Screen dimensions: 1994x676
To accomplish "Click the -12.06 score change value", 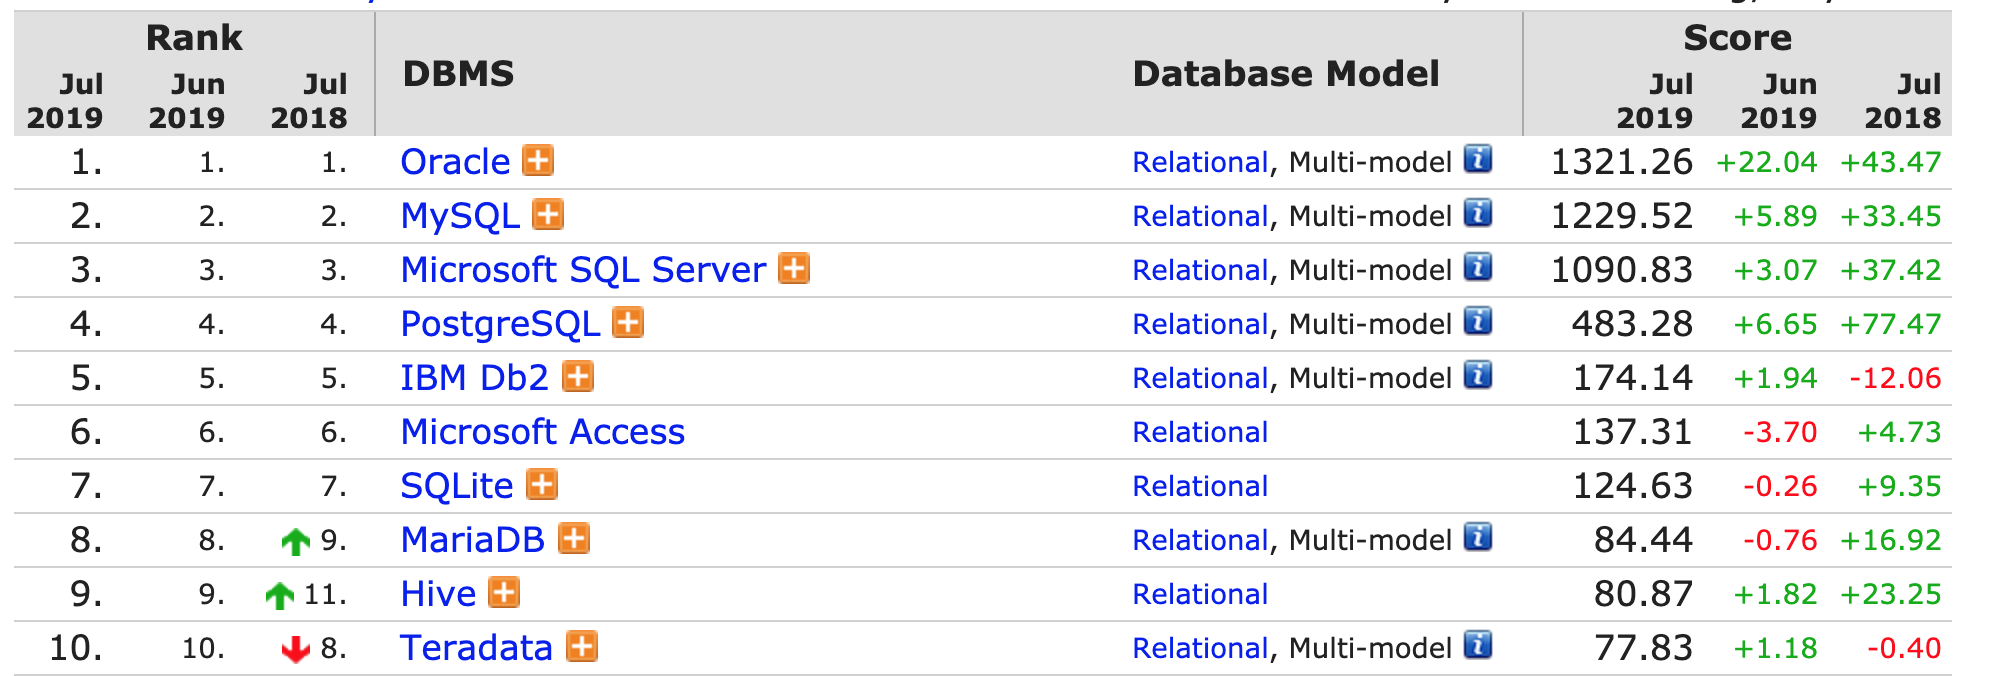I will pyautogui.click(x=1895, y=378).
